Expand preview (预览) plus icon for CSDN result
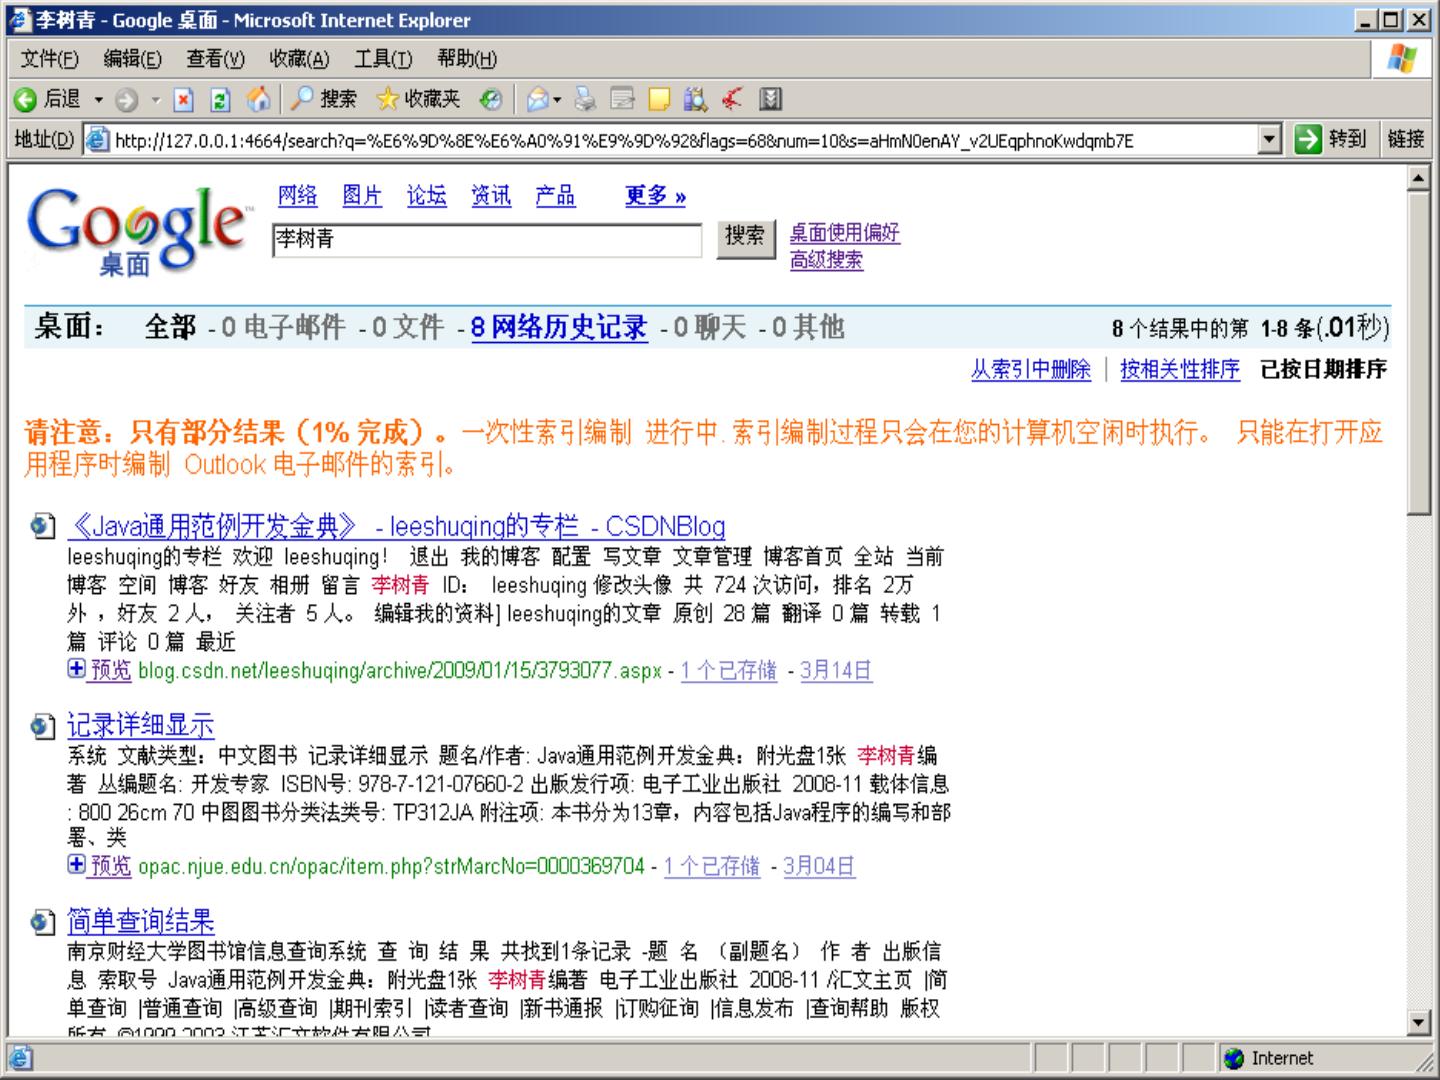 76,669
